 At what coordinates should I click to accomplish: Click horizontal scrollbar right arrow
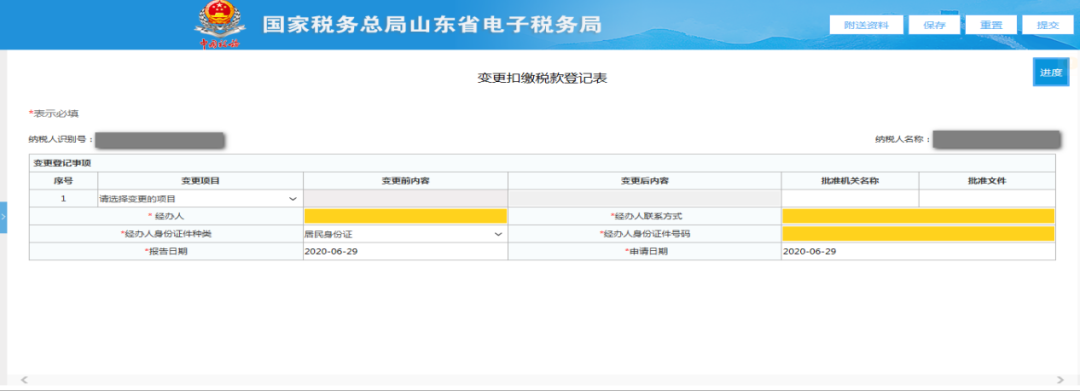(x=1060, y=380)
